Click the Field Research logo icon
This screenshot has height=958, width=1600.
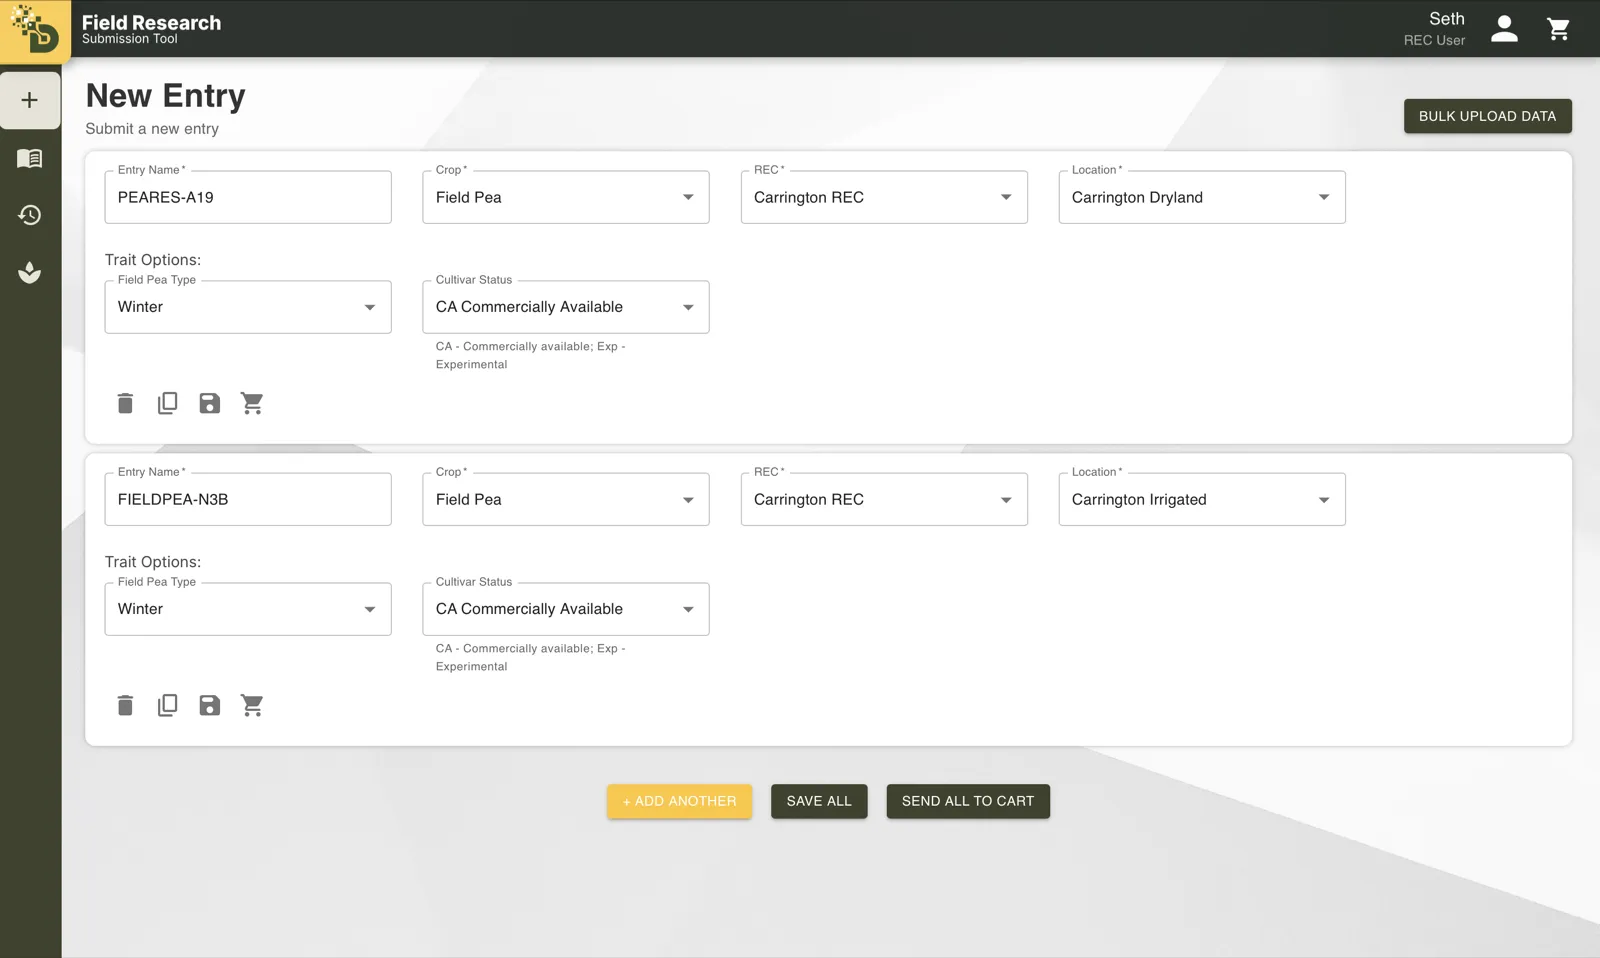[35, 29]
